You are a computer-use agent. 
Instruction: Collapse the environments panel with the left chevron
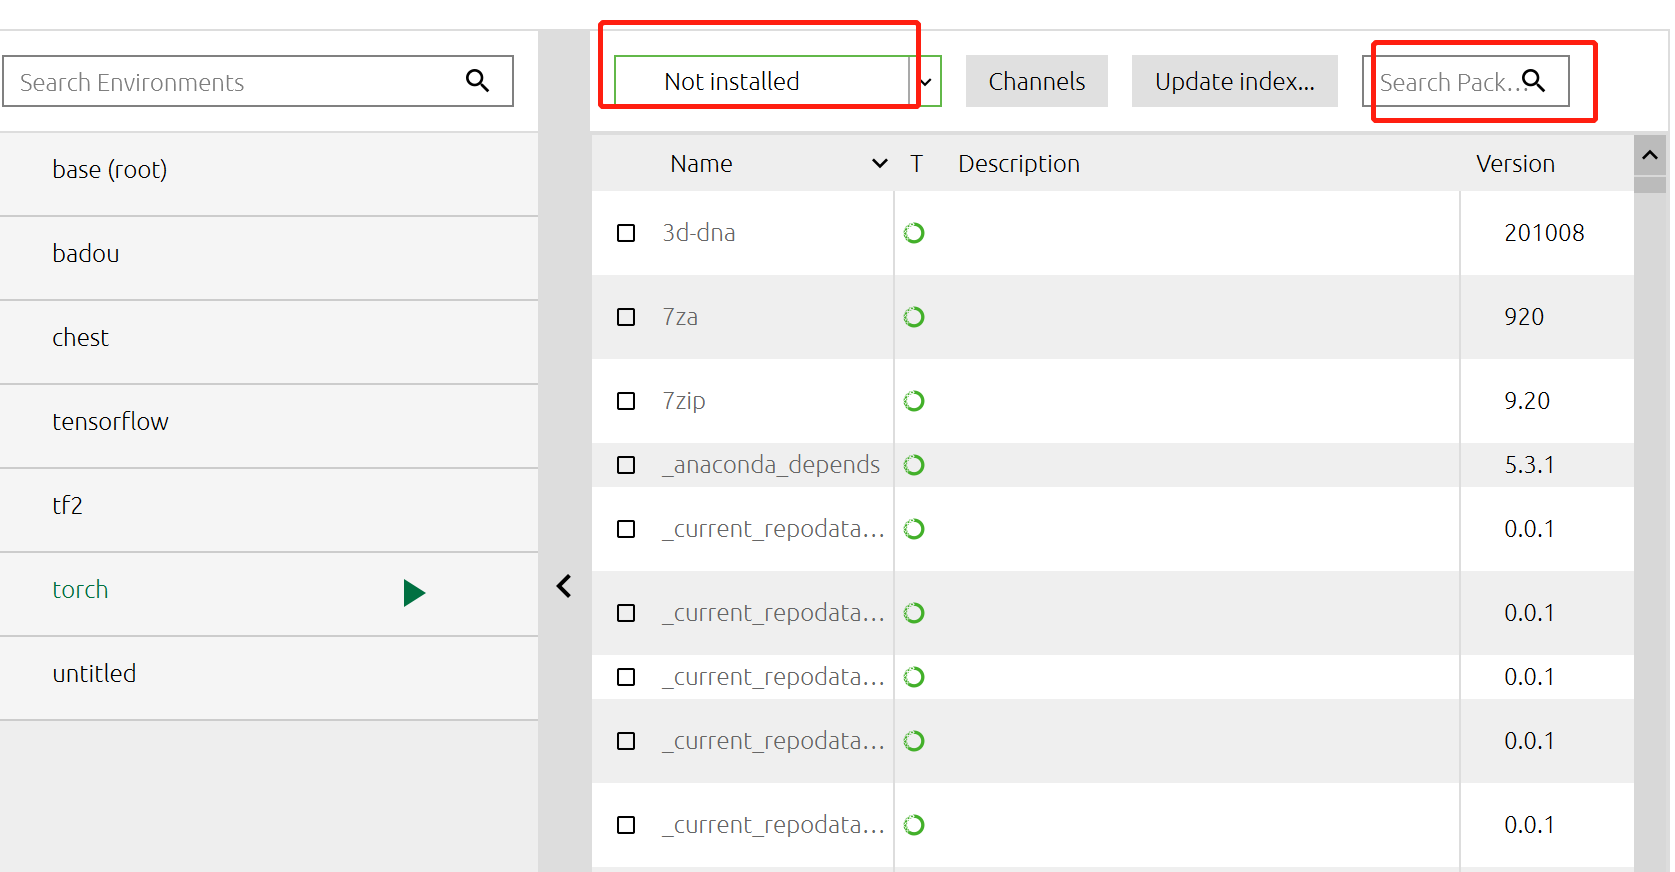tap(564, 586)
